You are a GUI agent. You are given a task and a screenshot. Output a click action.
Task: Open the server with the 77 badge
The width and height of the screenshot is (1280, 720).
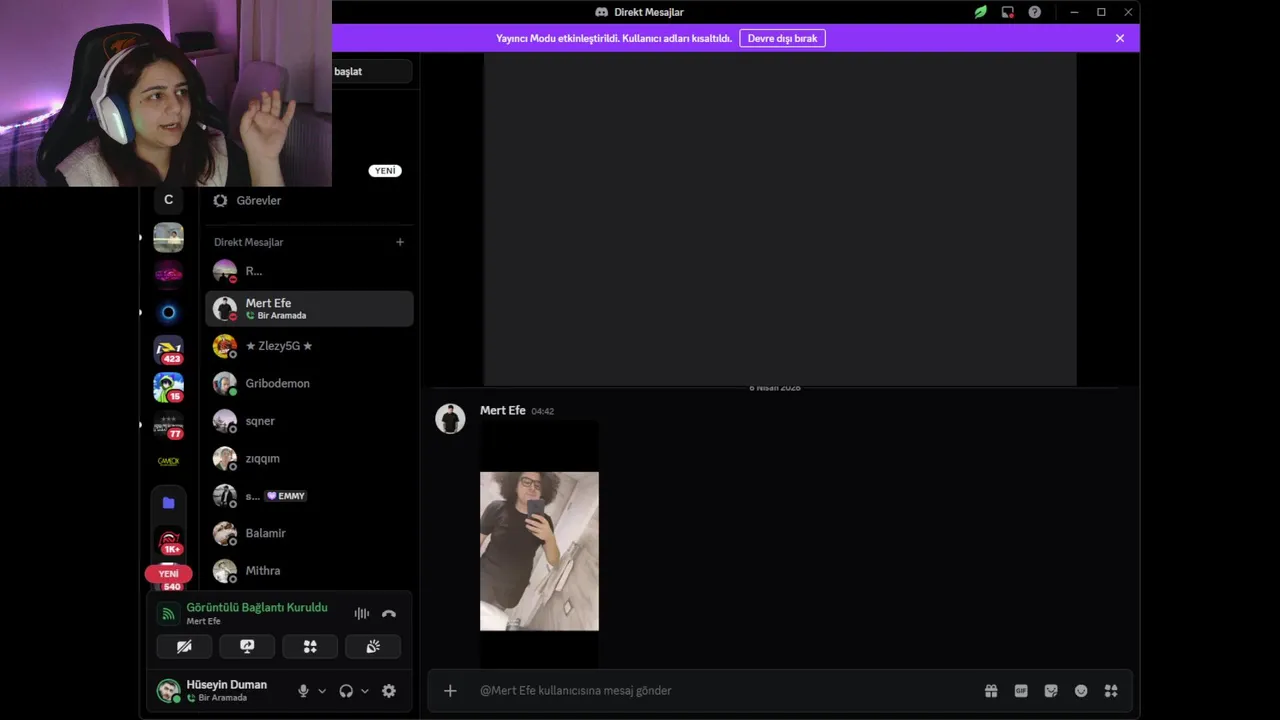point(168,424)
